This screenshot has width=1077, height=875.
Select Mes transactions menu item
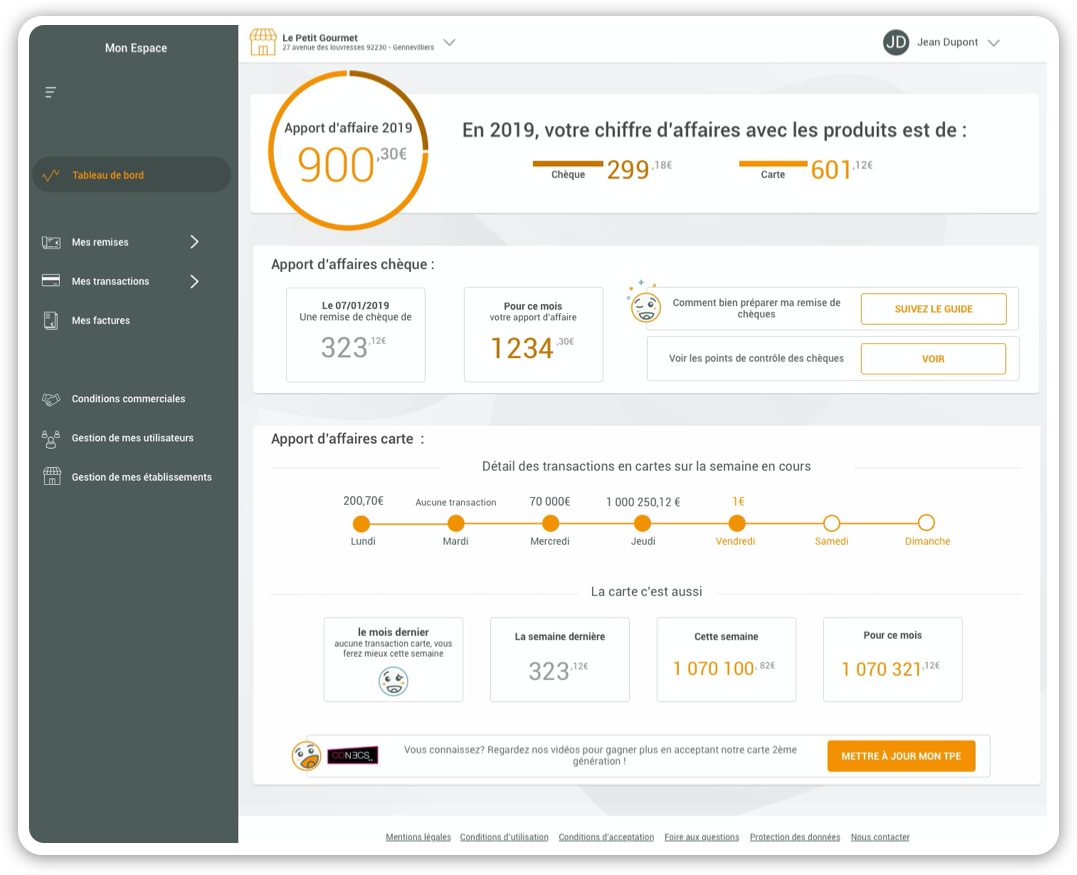(x=110, y=281)
